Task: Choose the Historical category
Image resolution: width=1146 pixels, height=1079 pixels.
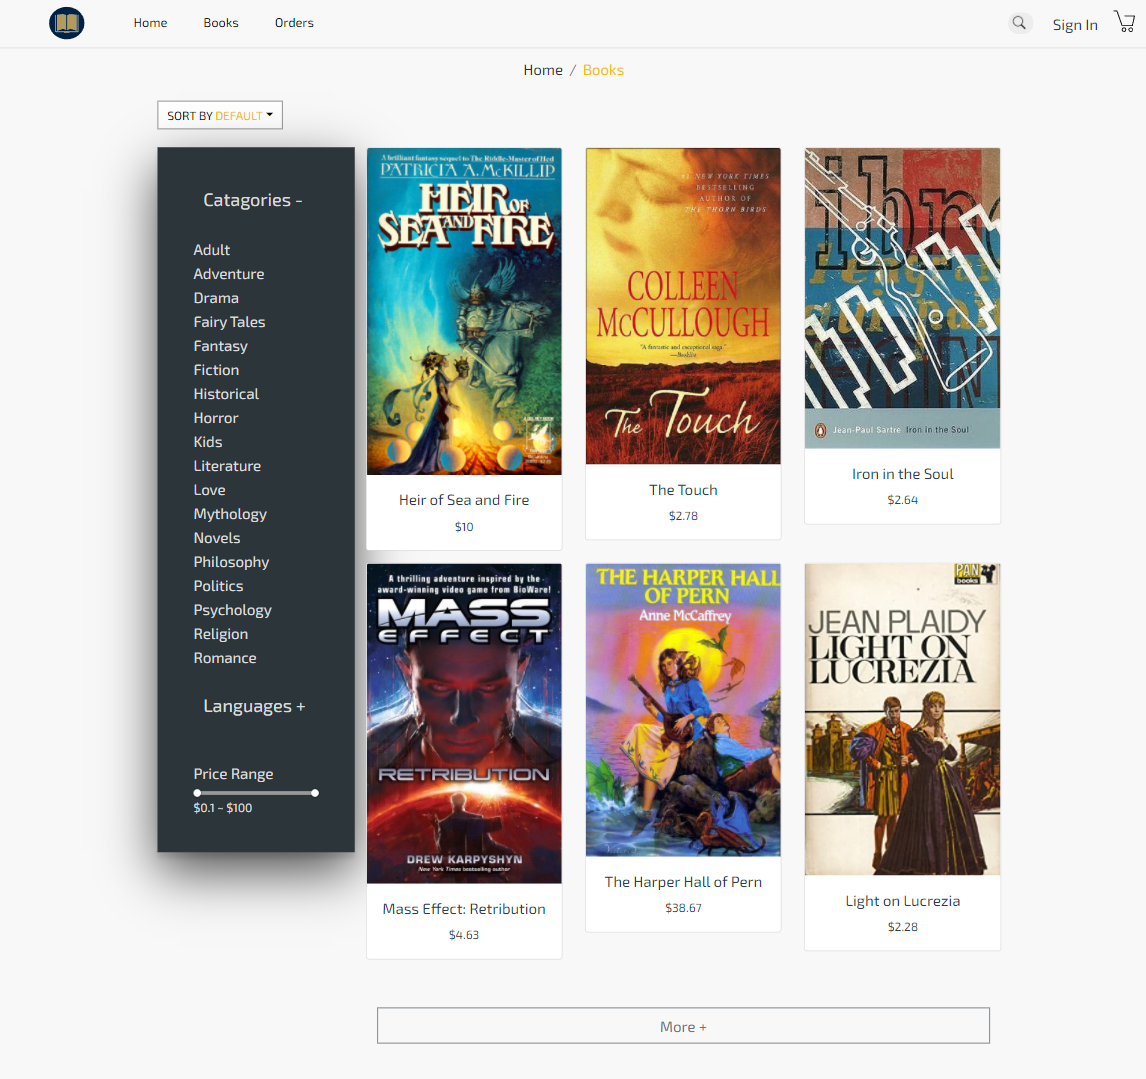Action: pyautogui.click(x=226, y=394)
